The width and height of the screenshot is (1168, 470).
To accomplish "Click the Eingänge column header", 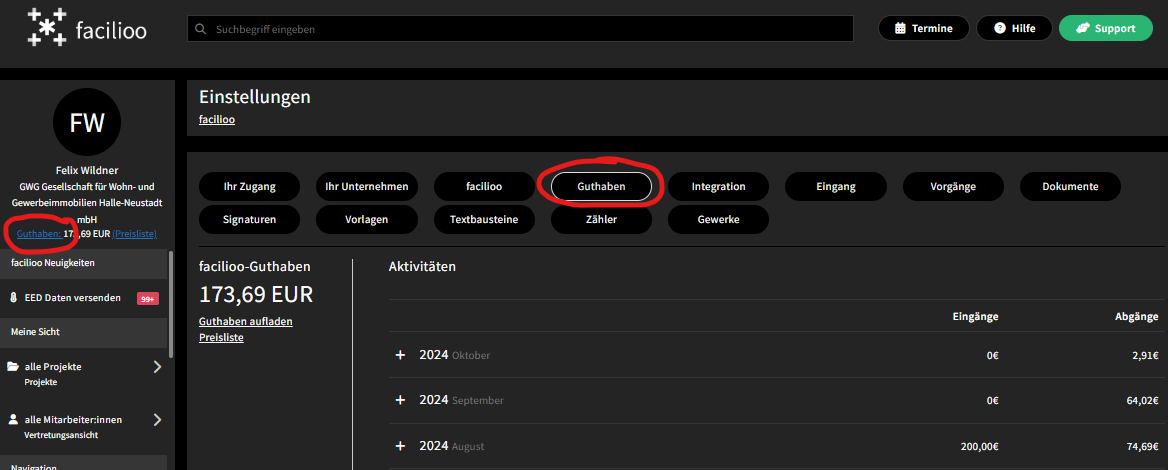I will click(x=975, y=317).
